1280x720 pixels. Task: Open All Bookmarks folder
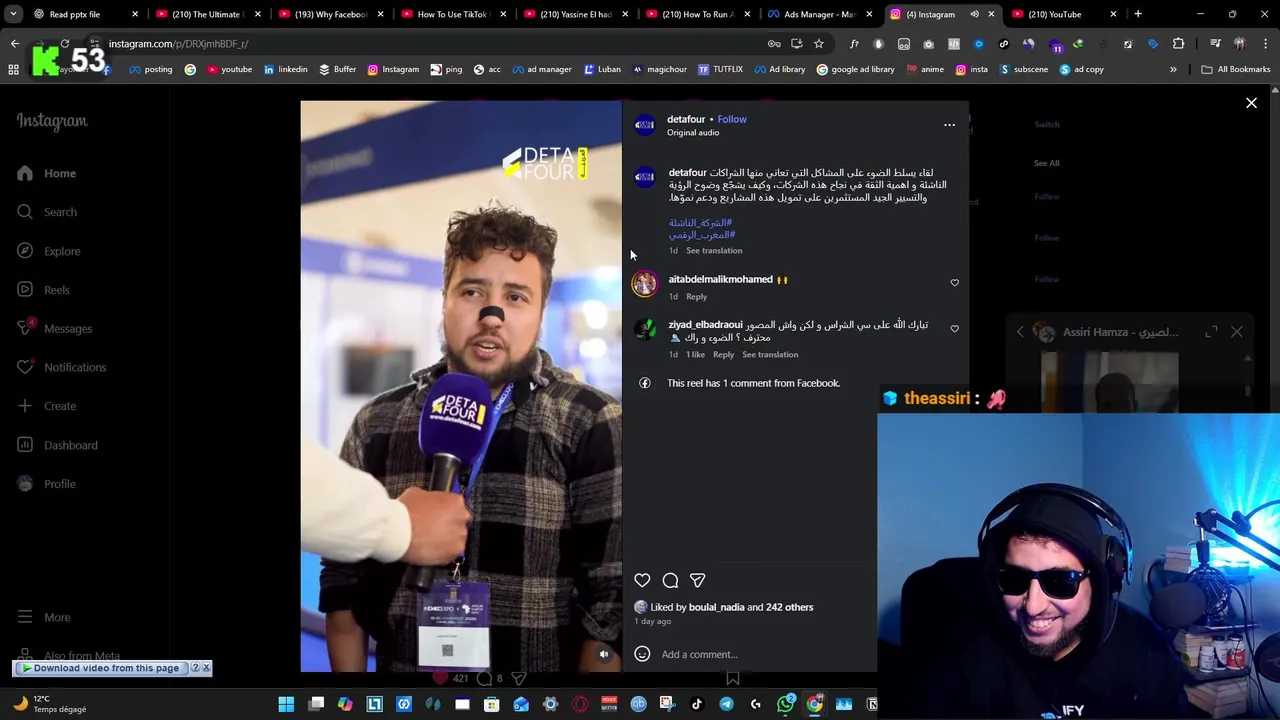1235,69
